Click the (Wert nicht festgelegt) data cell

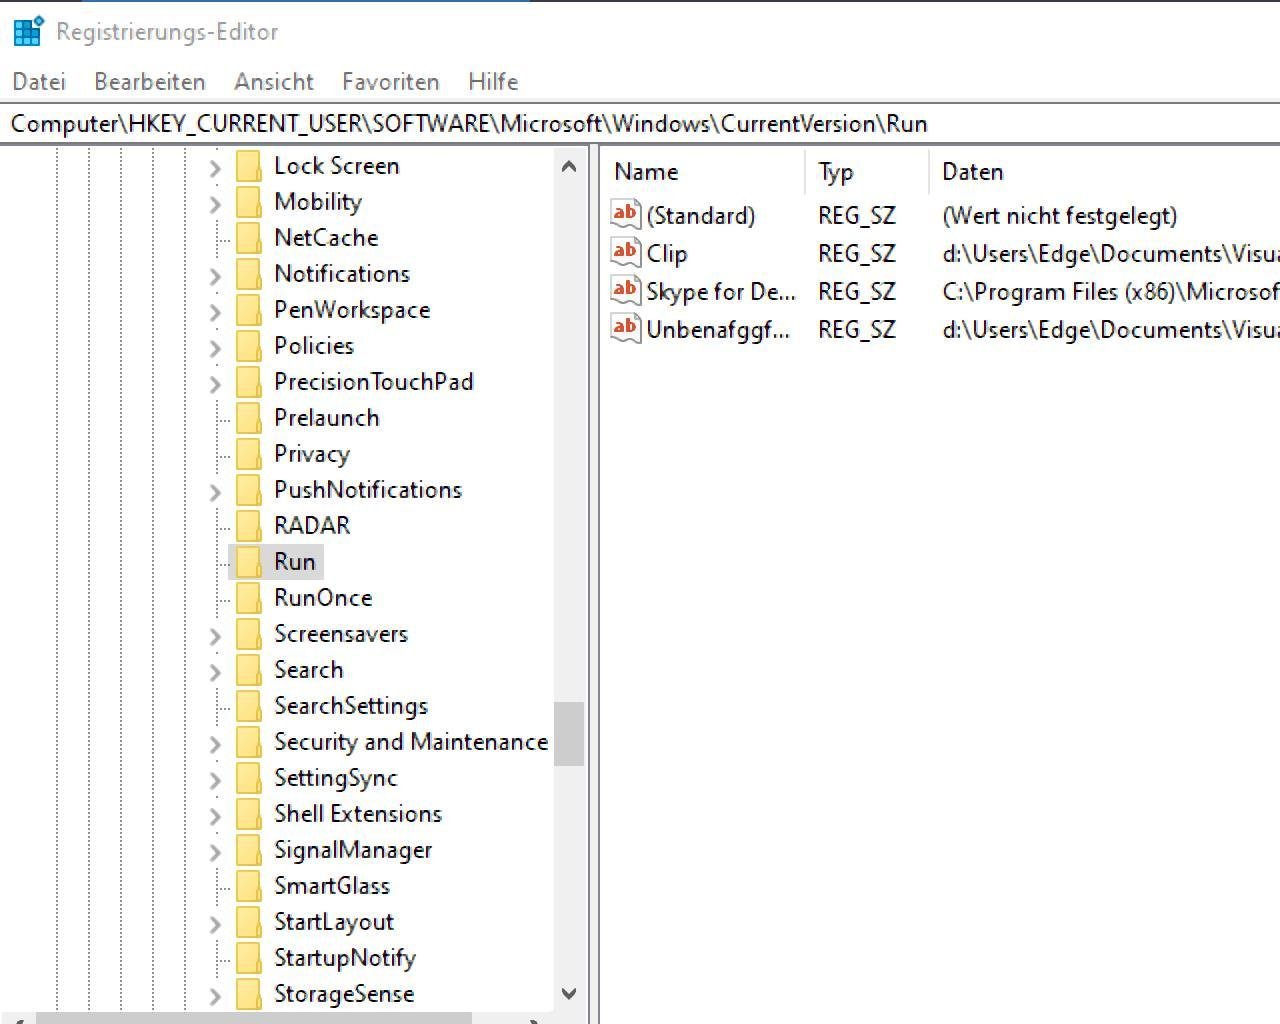(1060, 216)
